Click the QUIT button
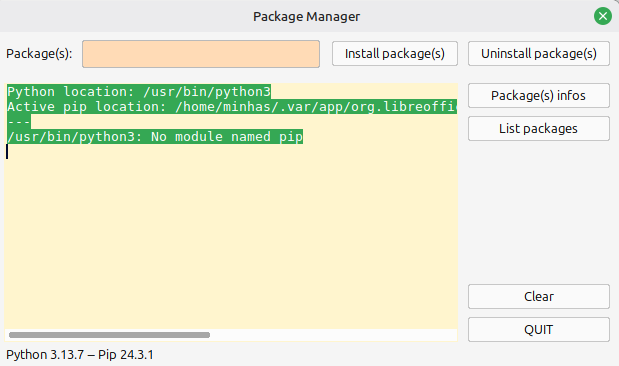619x366 pixels. [x=539, y=330]
